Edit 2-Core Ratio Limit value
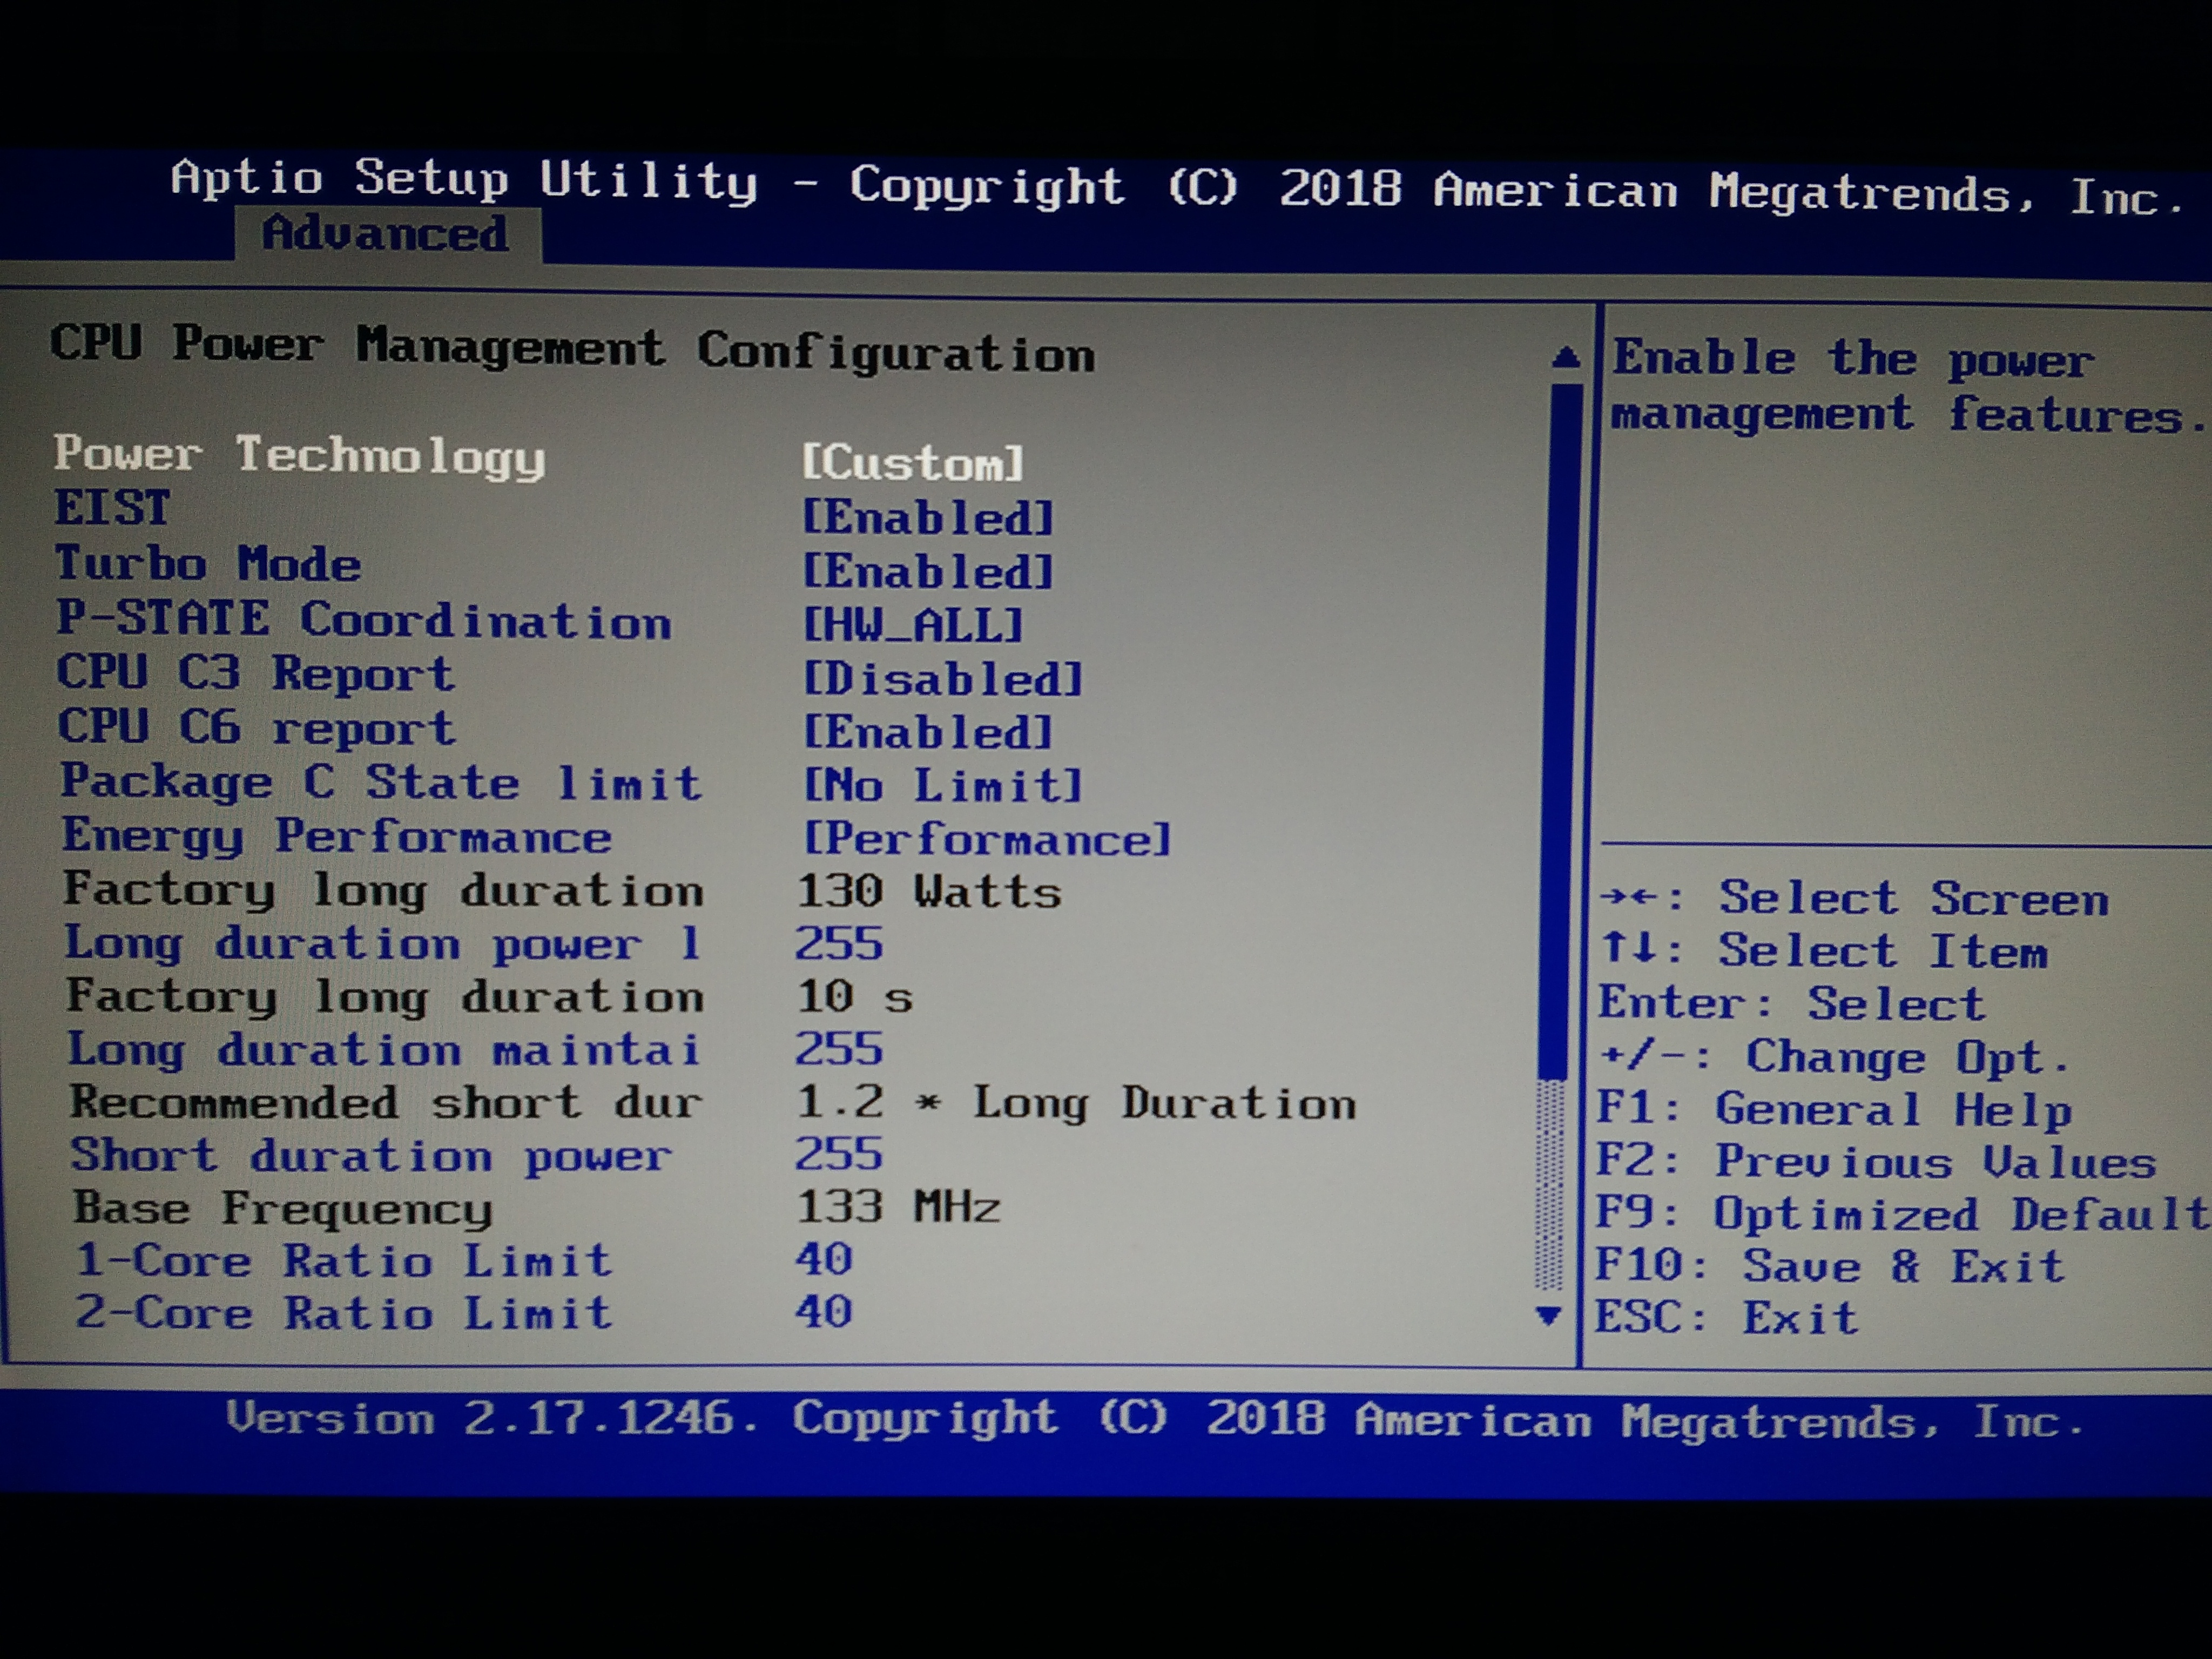Image resolution: width=2212 pixels, height=1659 pixels. (x=824, y=1312)
